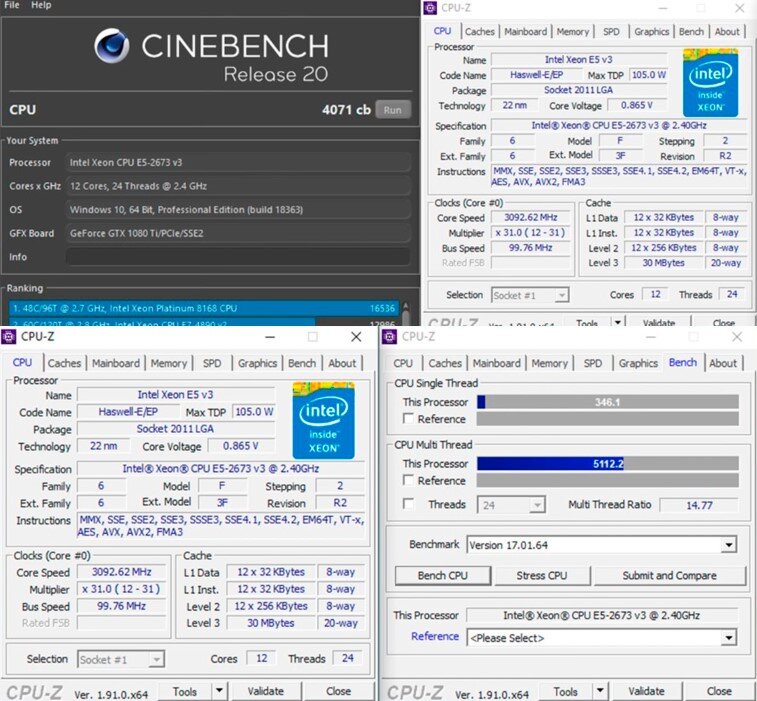The height and width of the screenshot is (701, 757).
Task: Click the Intel Xeon logo in bottom-left CPU-Z
Action: [x=323, y=421]
